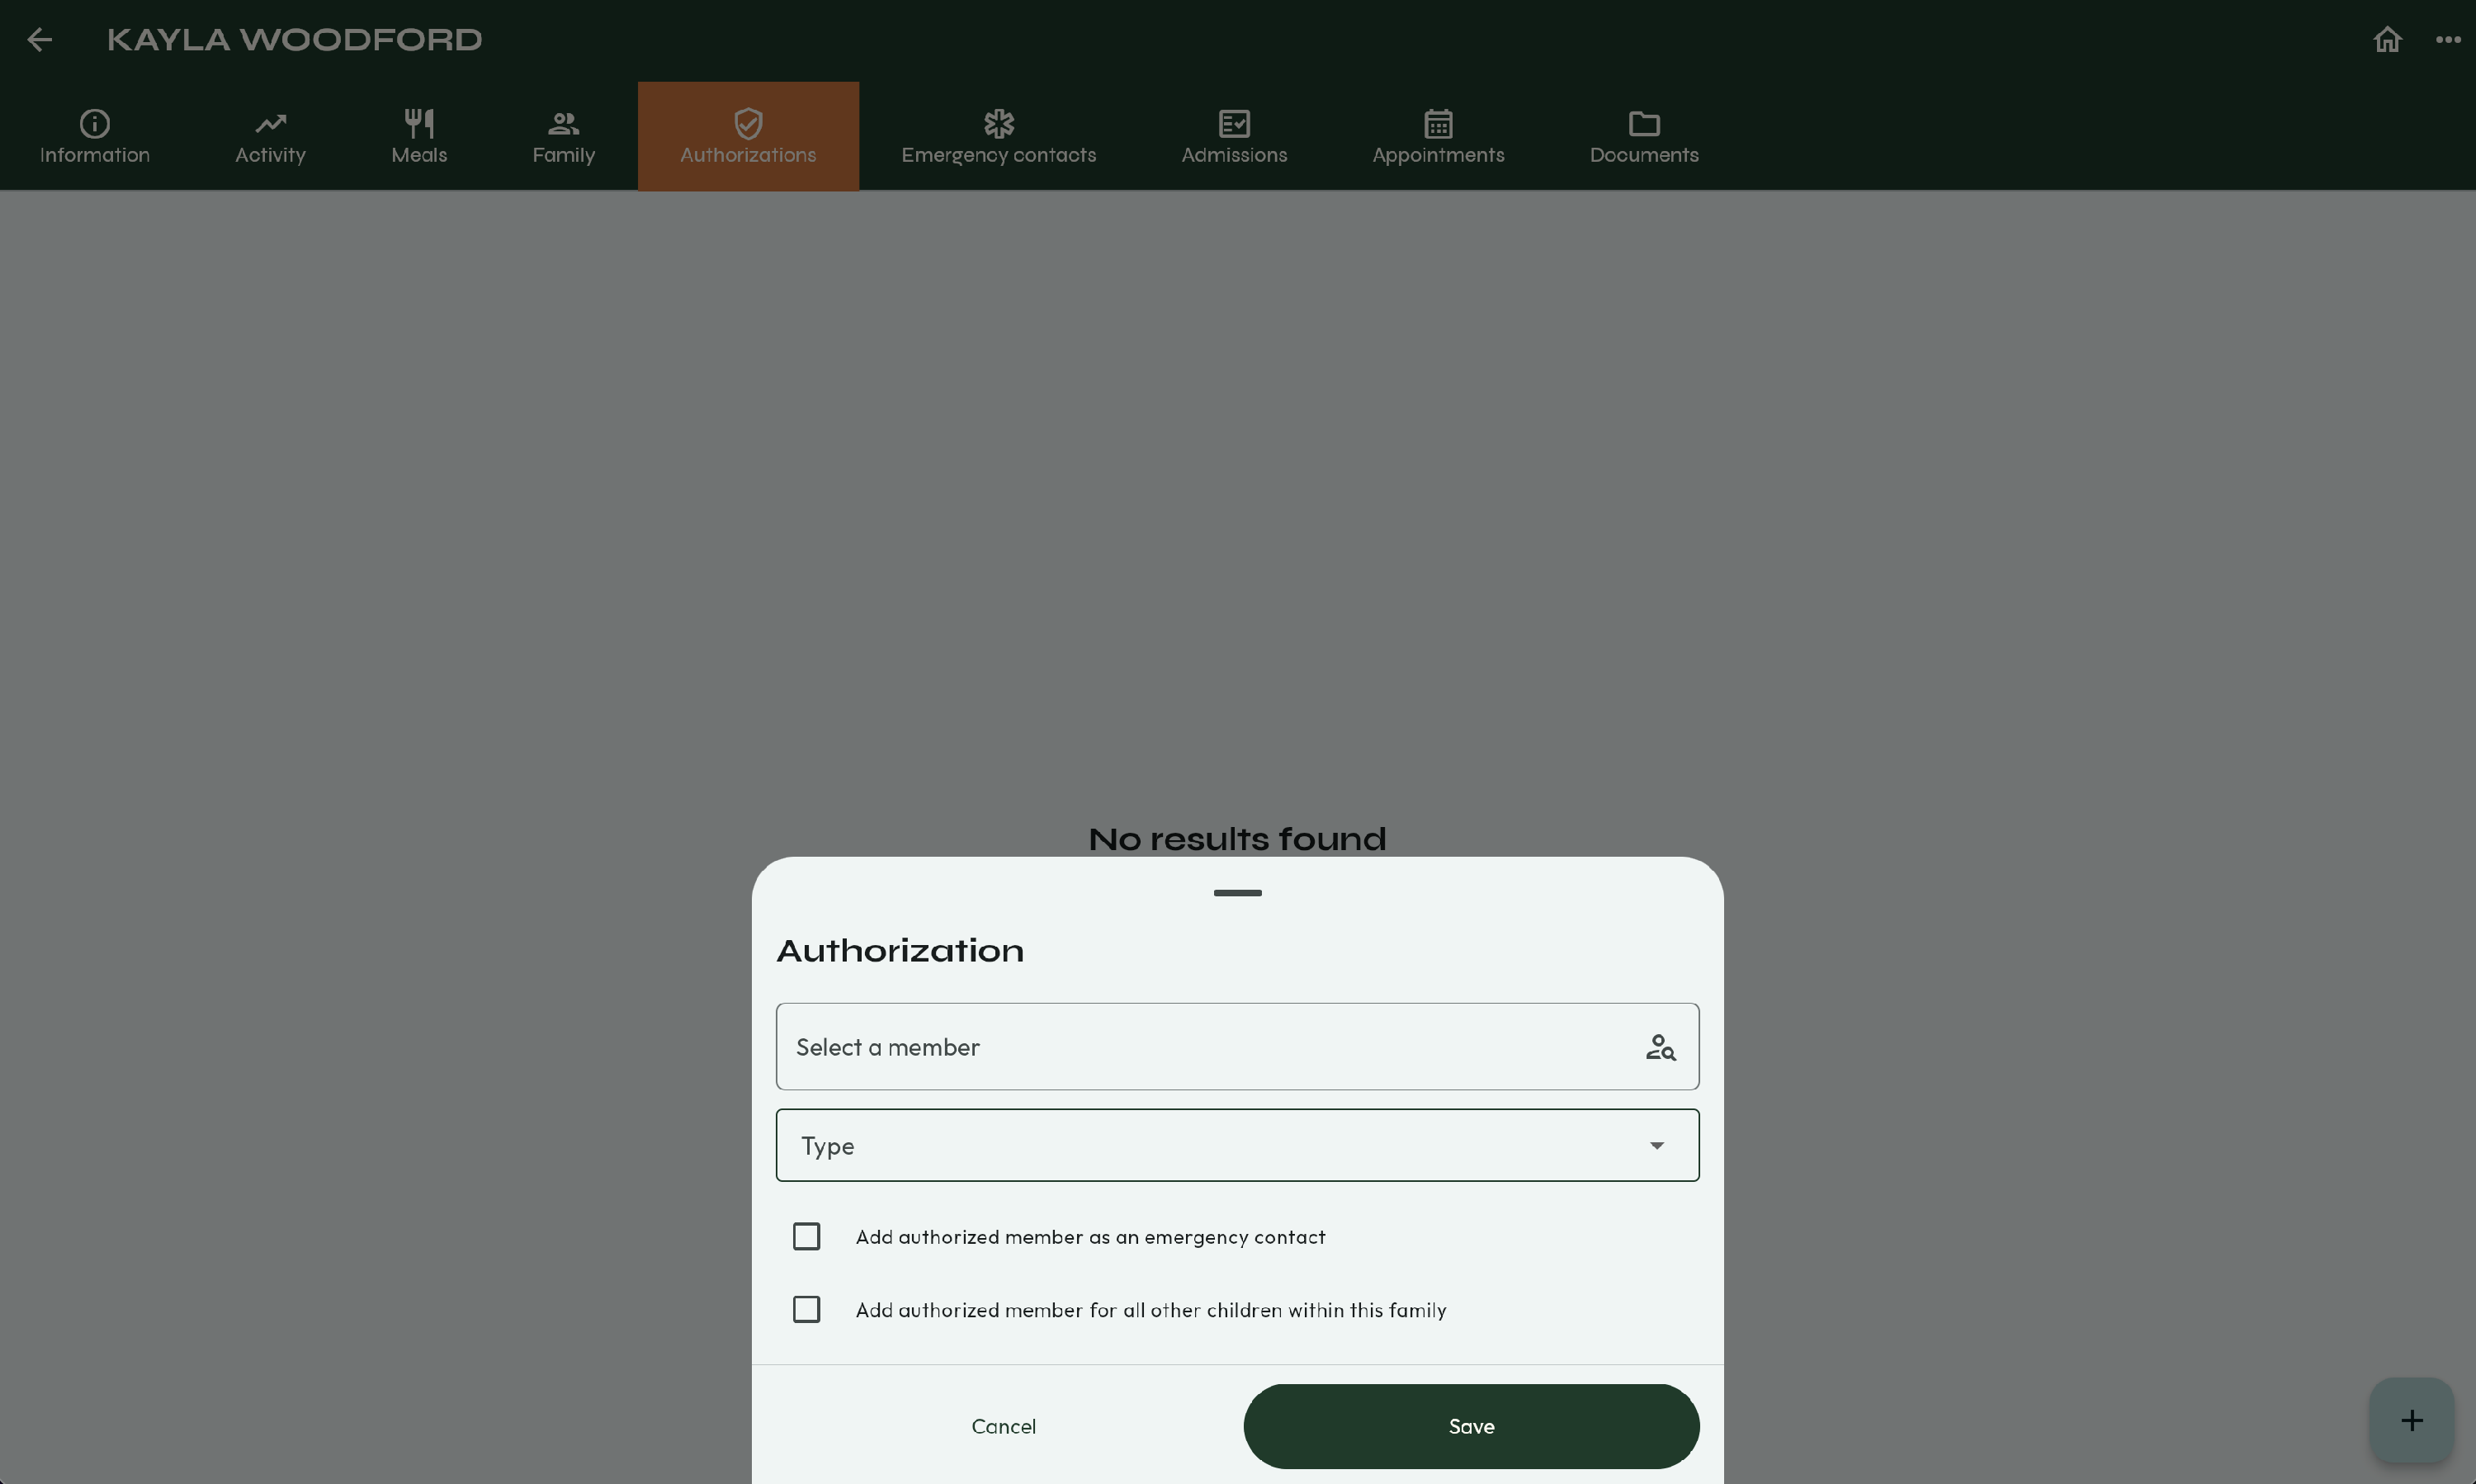2476x1484 pixels.
Task: Click the Select a member field
Action: (1200, 1047)
